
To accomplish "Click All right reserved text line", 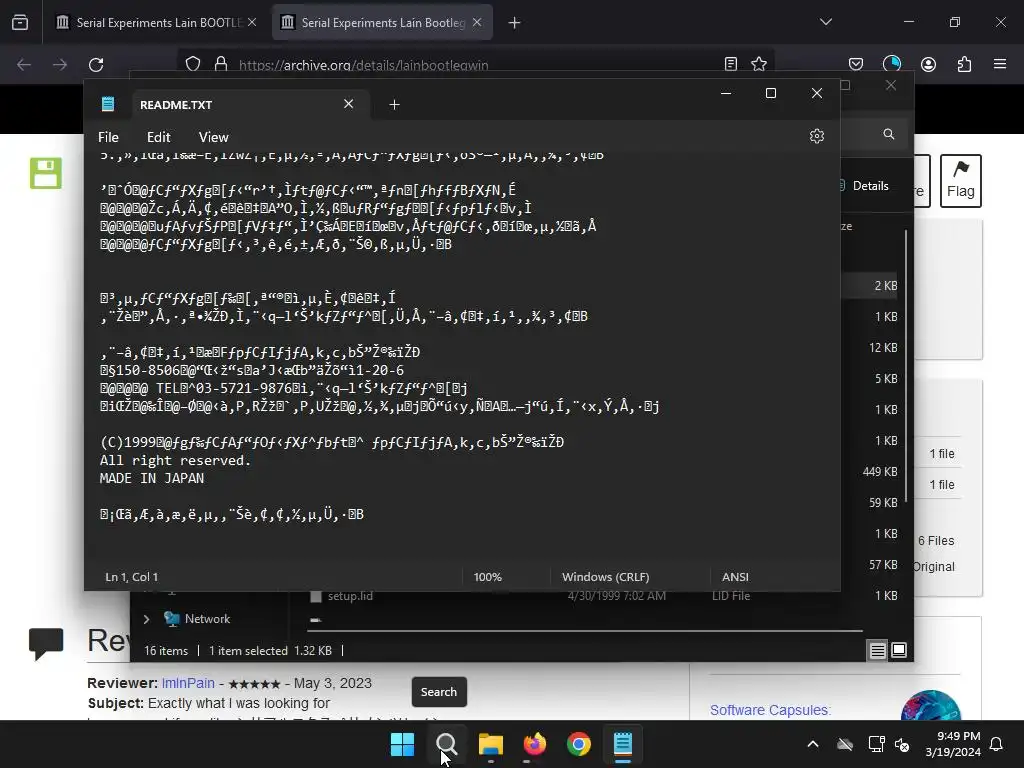I will (x=175, y=460).
